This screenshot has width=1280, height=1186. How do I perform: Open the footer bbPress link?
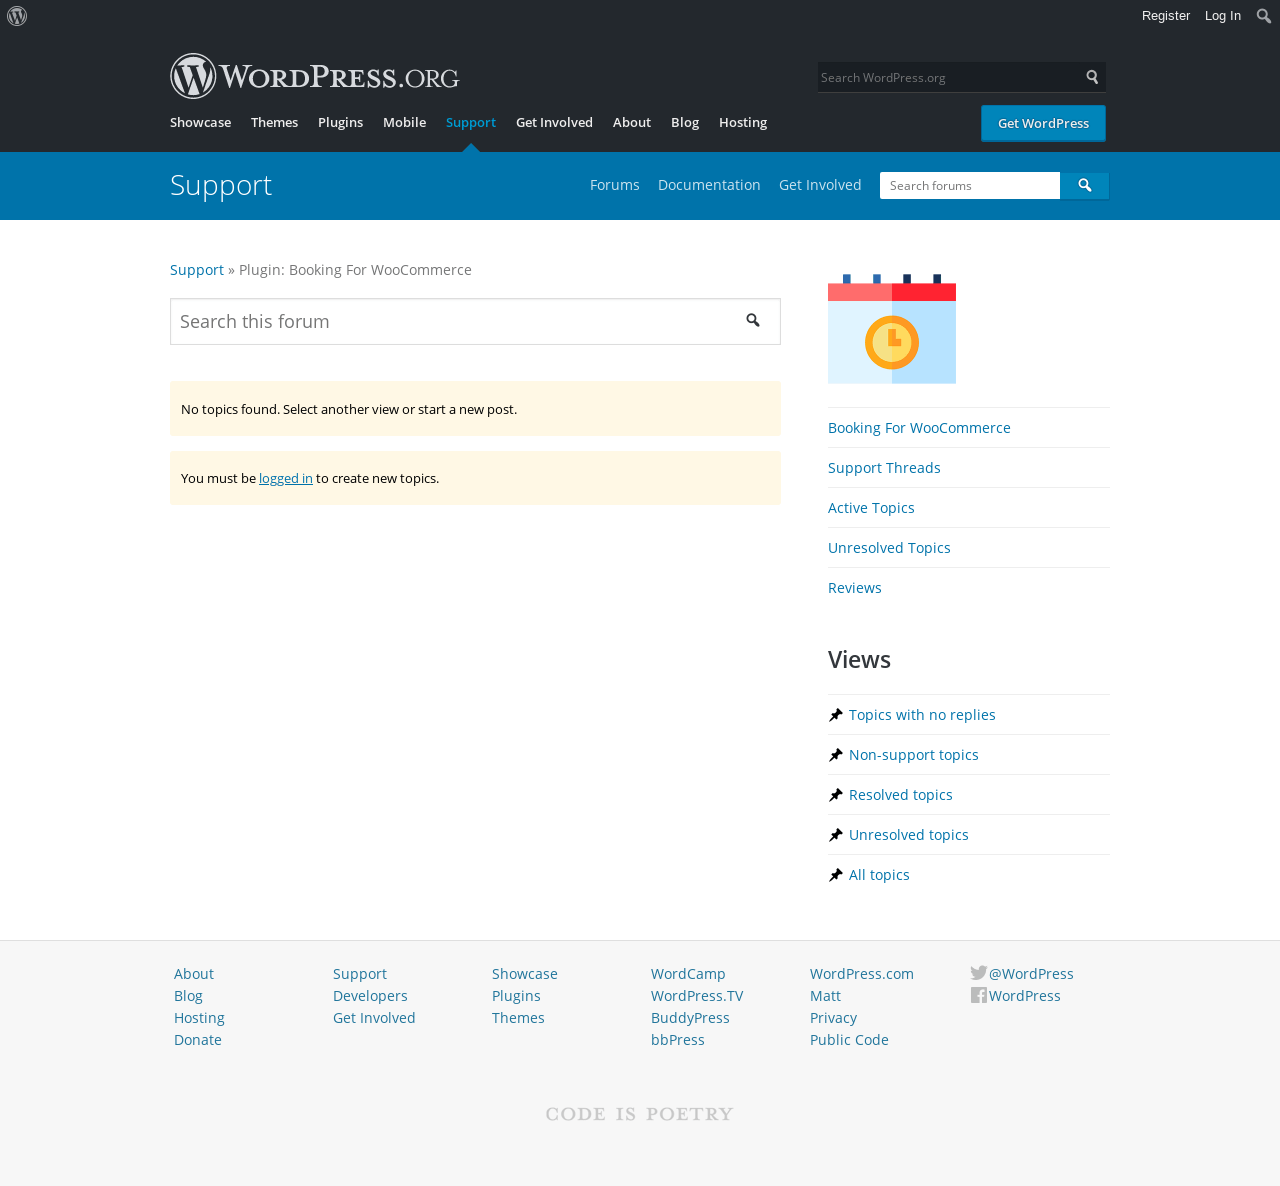tap(678, 1040)
